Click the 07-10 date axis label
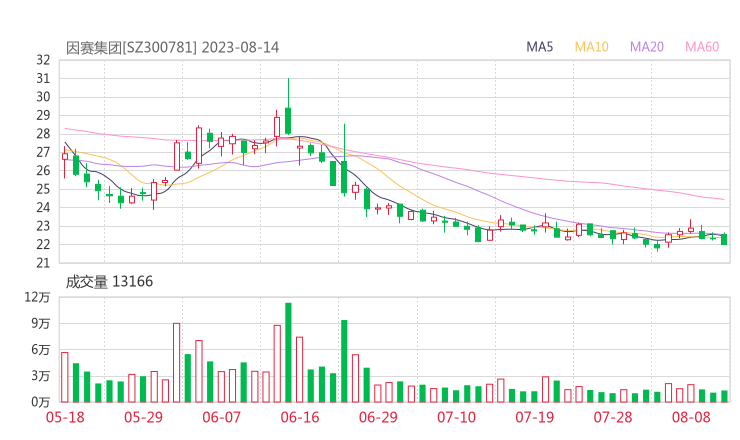This screenshot has width=740, height=440. [x=456, y=417]
